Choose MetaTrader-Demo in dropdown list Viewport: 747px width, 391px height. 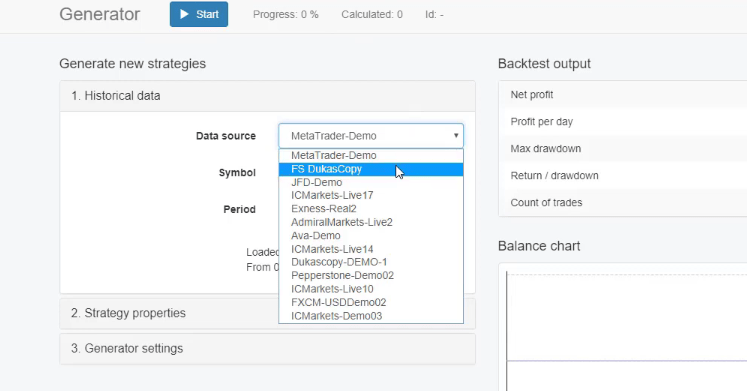click(x=371, y=155)
